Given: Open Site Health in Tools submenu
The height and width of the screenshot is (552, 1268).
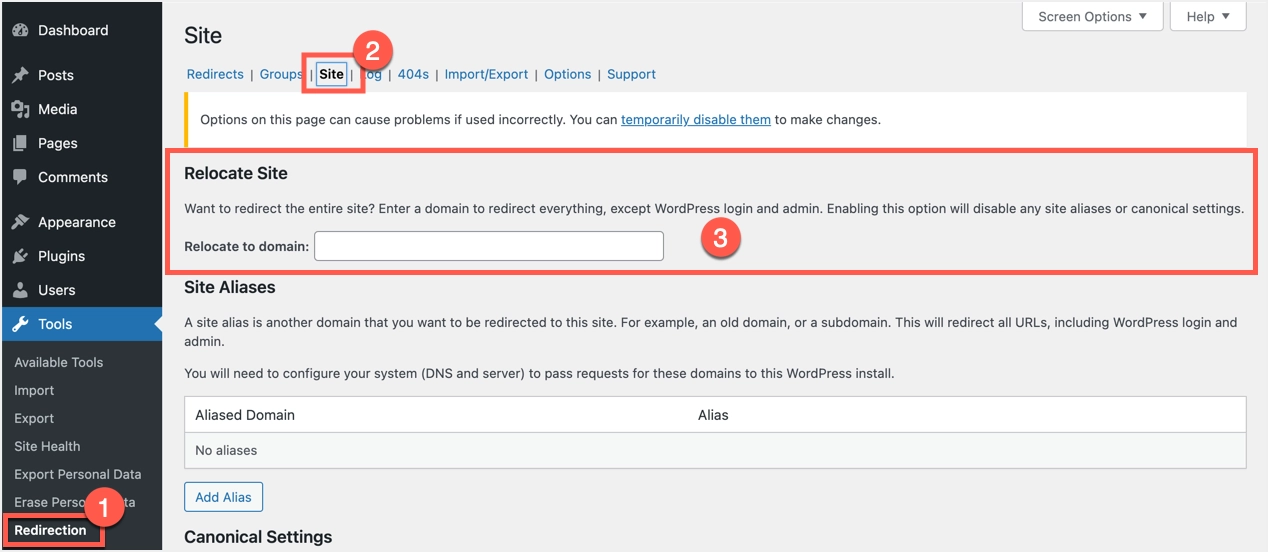Looking at the screenshot, I should click(47, 446).
